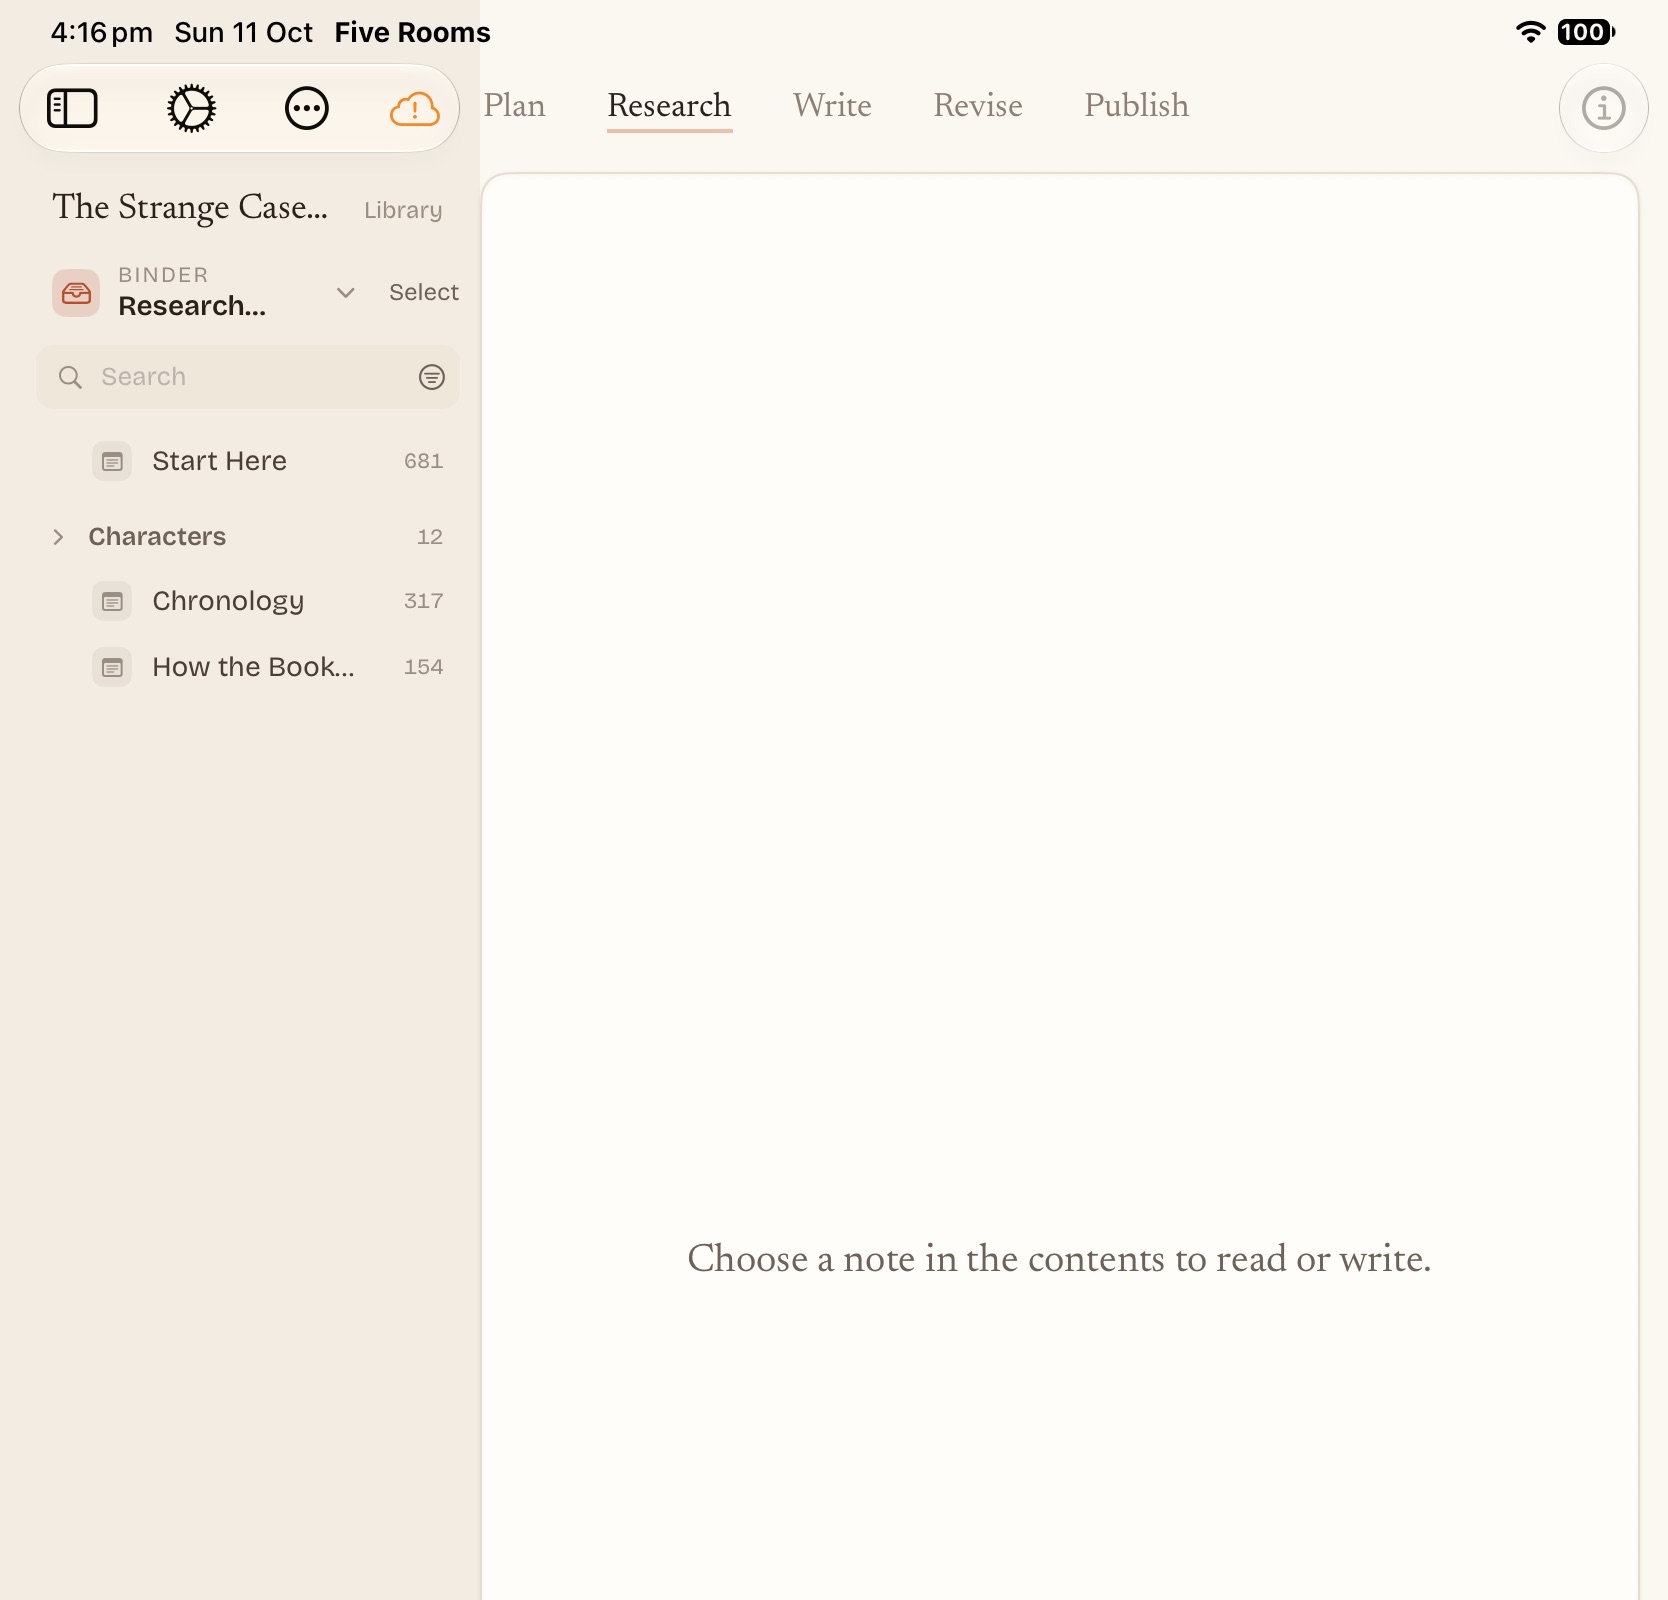The height and width of the screenshot is (1600, 1668).
Task: Focus the Search field
Action: (248, 377)
